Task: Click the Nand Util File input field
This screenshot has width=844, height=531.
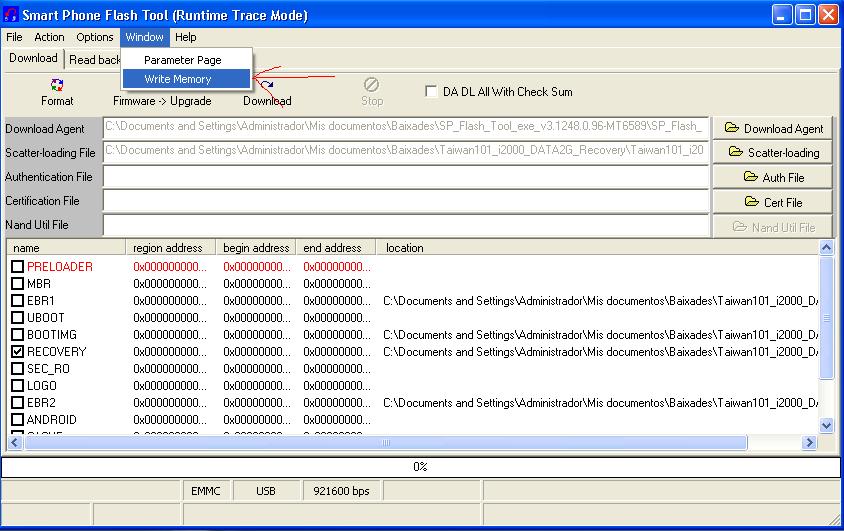Action: [x=406, y=225]
